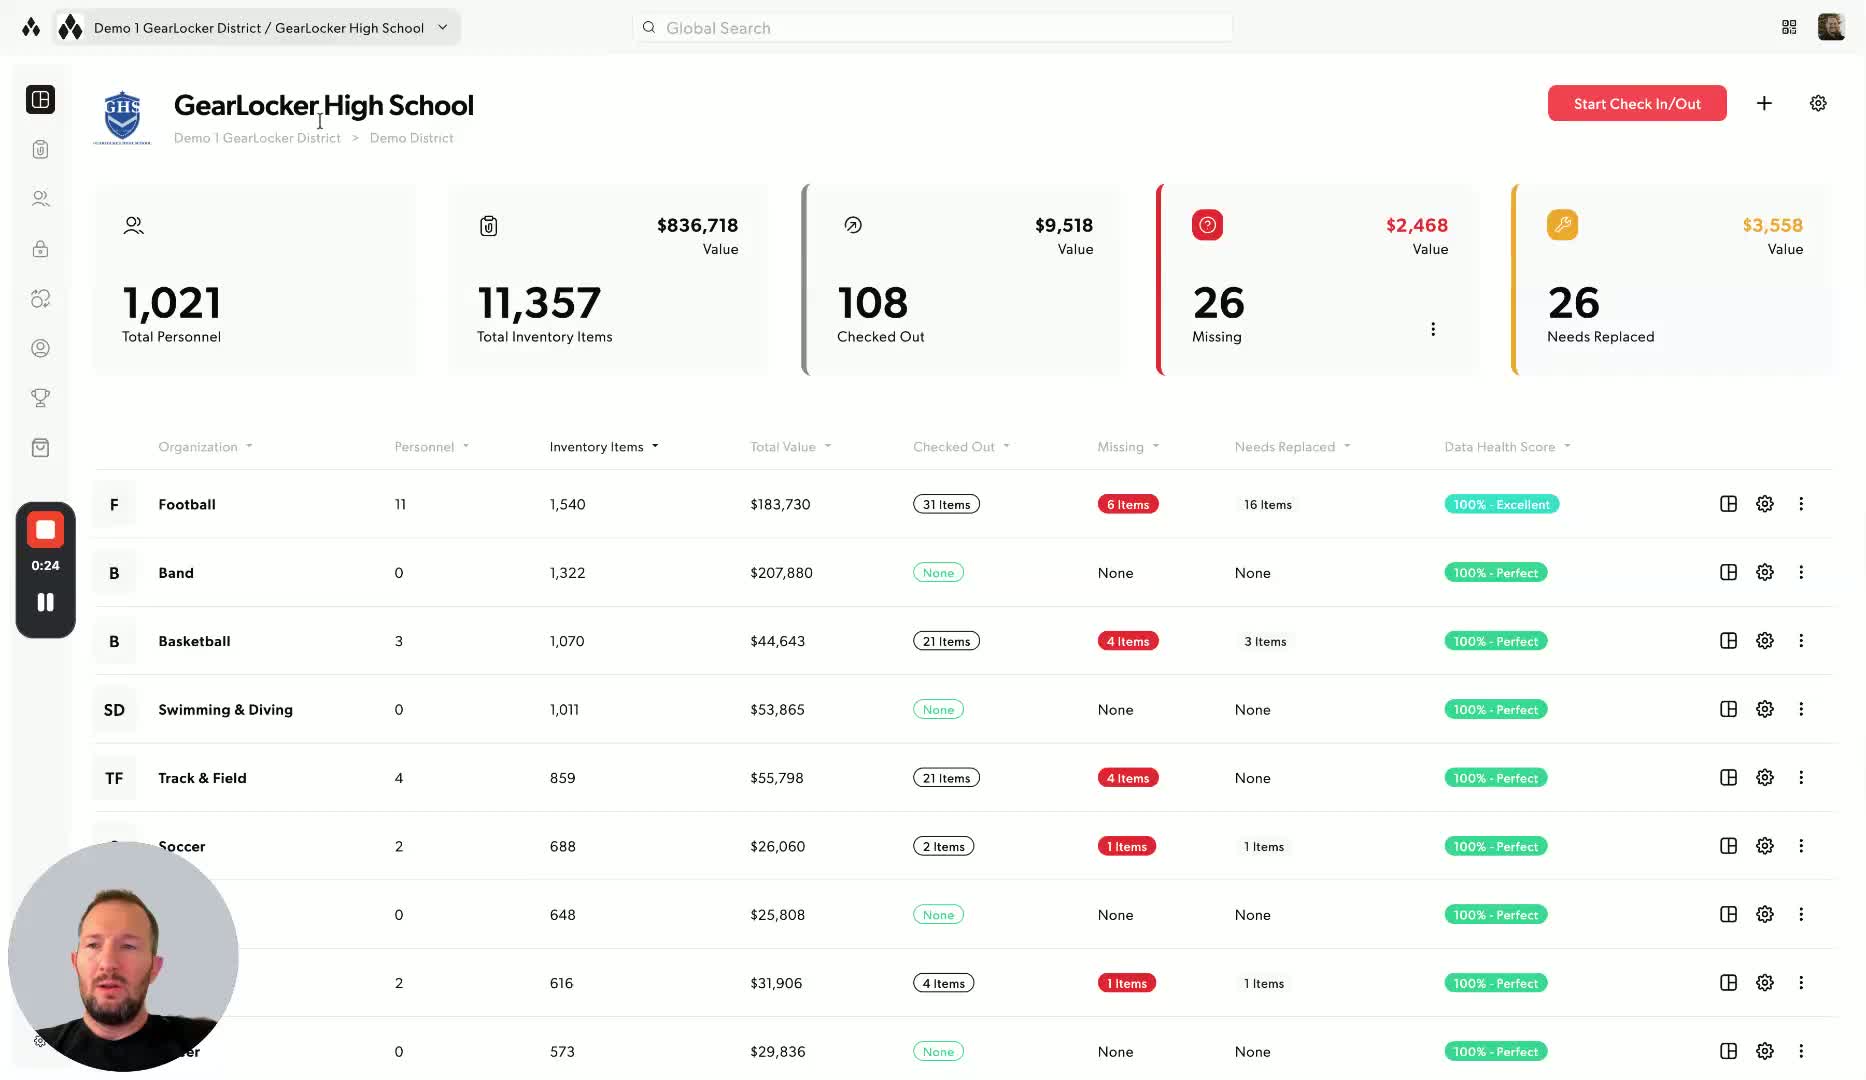1866x1080 pixels.
Task: Click Band's 100% - Perfect health badge
Action: point(1496,572)
